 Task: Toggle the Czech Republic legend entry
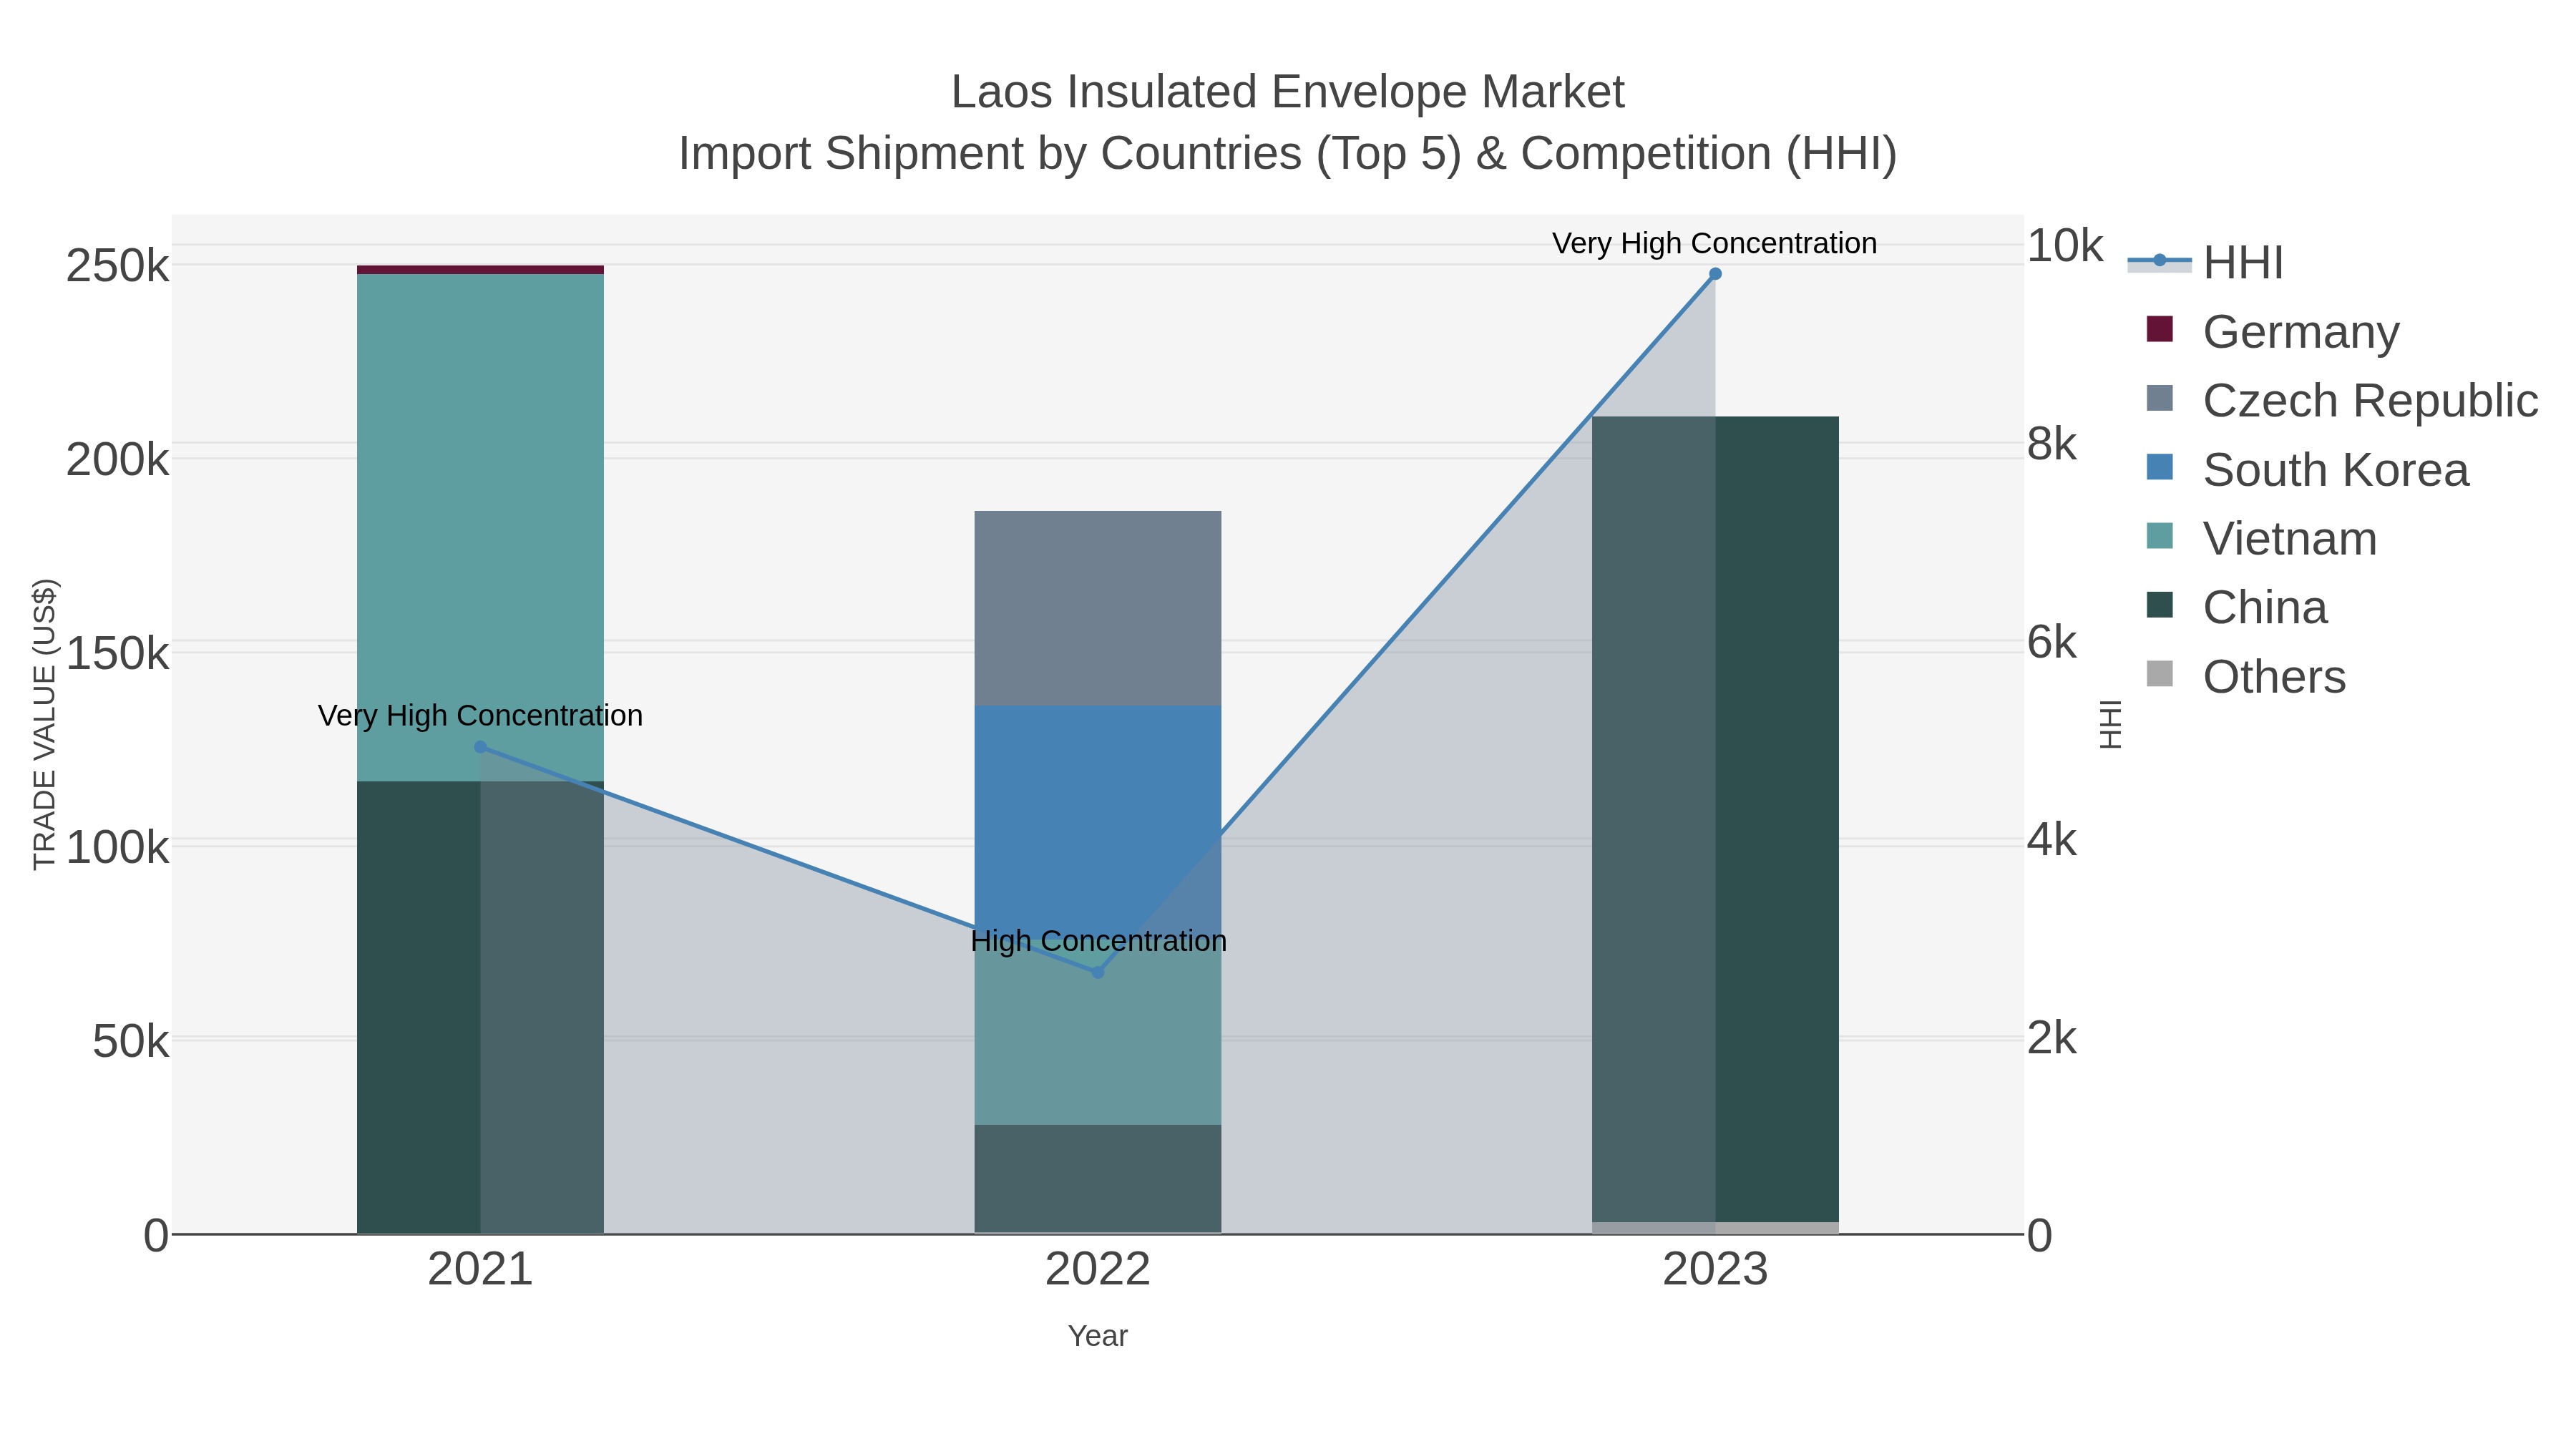point(2342,401)
